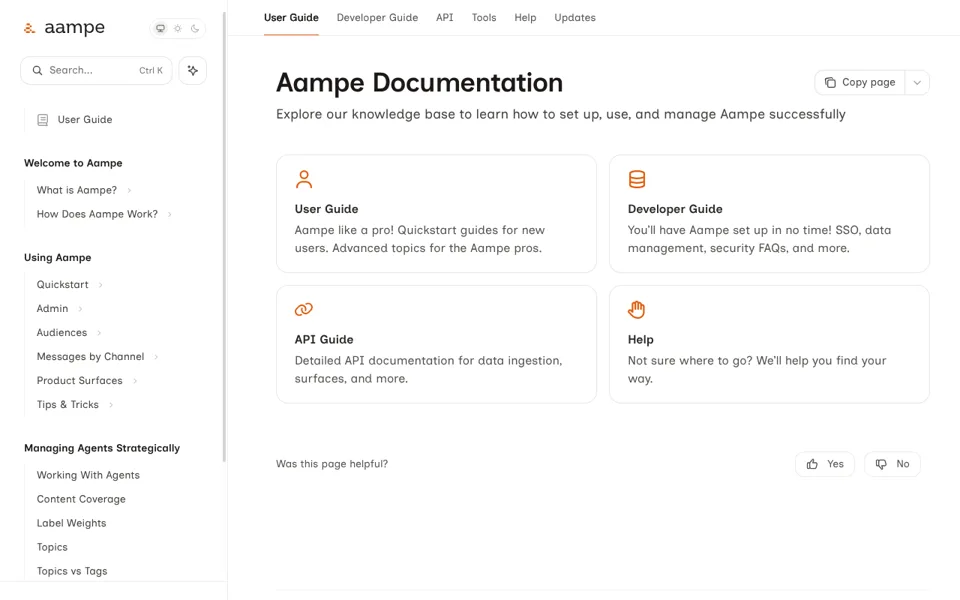
Task: Expand the Admin section chevron
Action: coord(80,309)
